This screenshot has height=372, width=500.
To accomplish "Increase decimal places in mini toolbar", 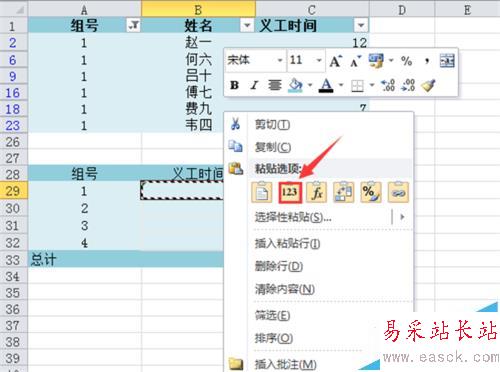I will click(x=388, y=85).
